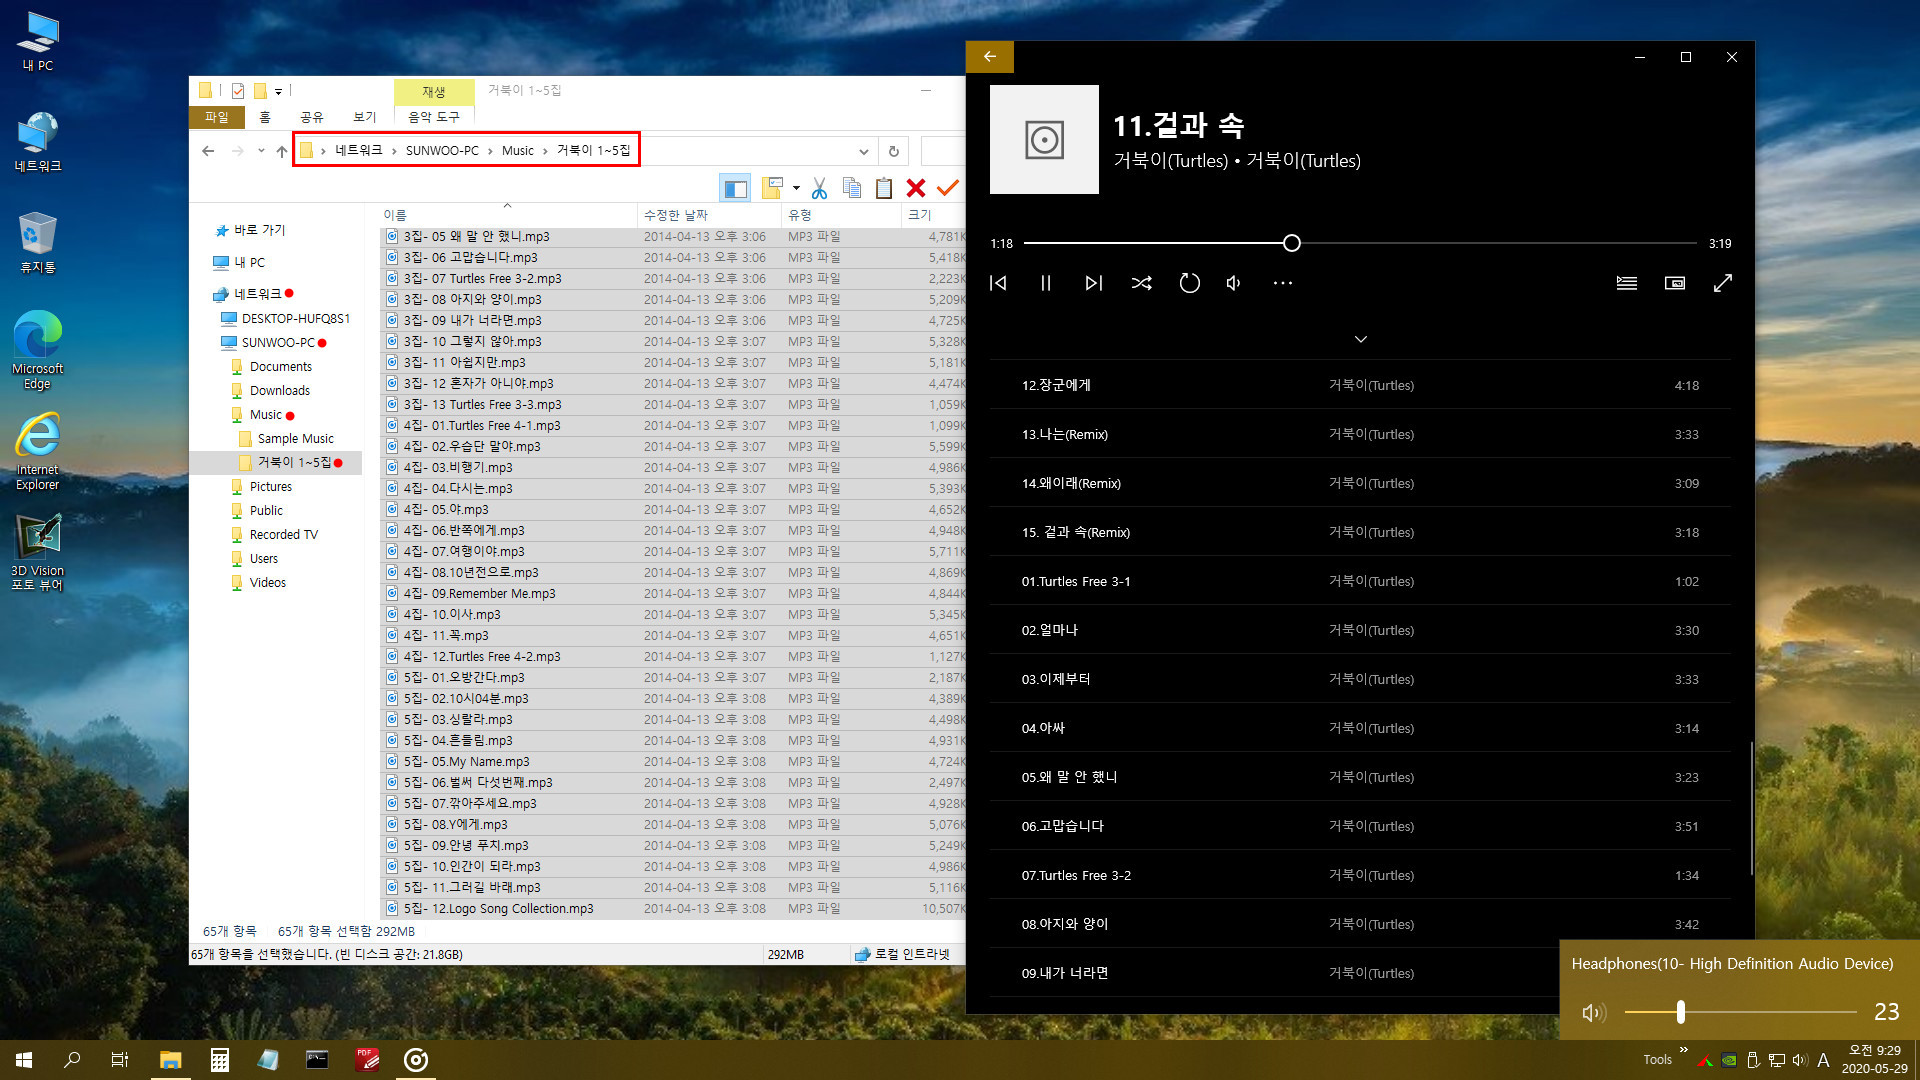1920x1080 pixels.
Task: Click the shuffle playback icon
Action: (x=1141, y=282)
